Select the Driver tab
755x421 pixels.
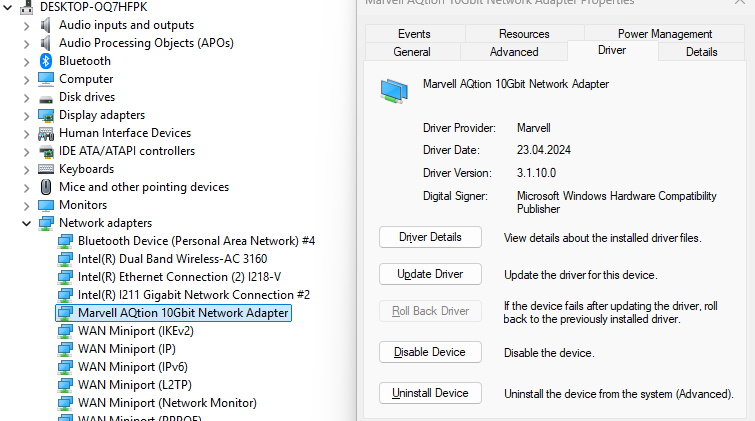[612, 50]
